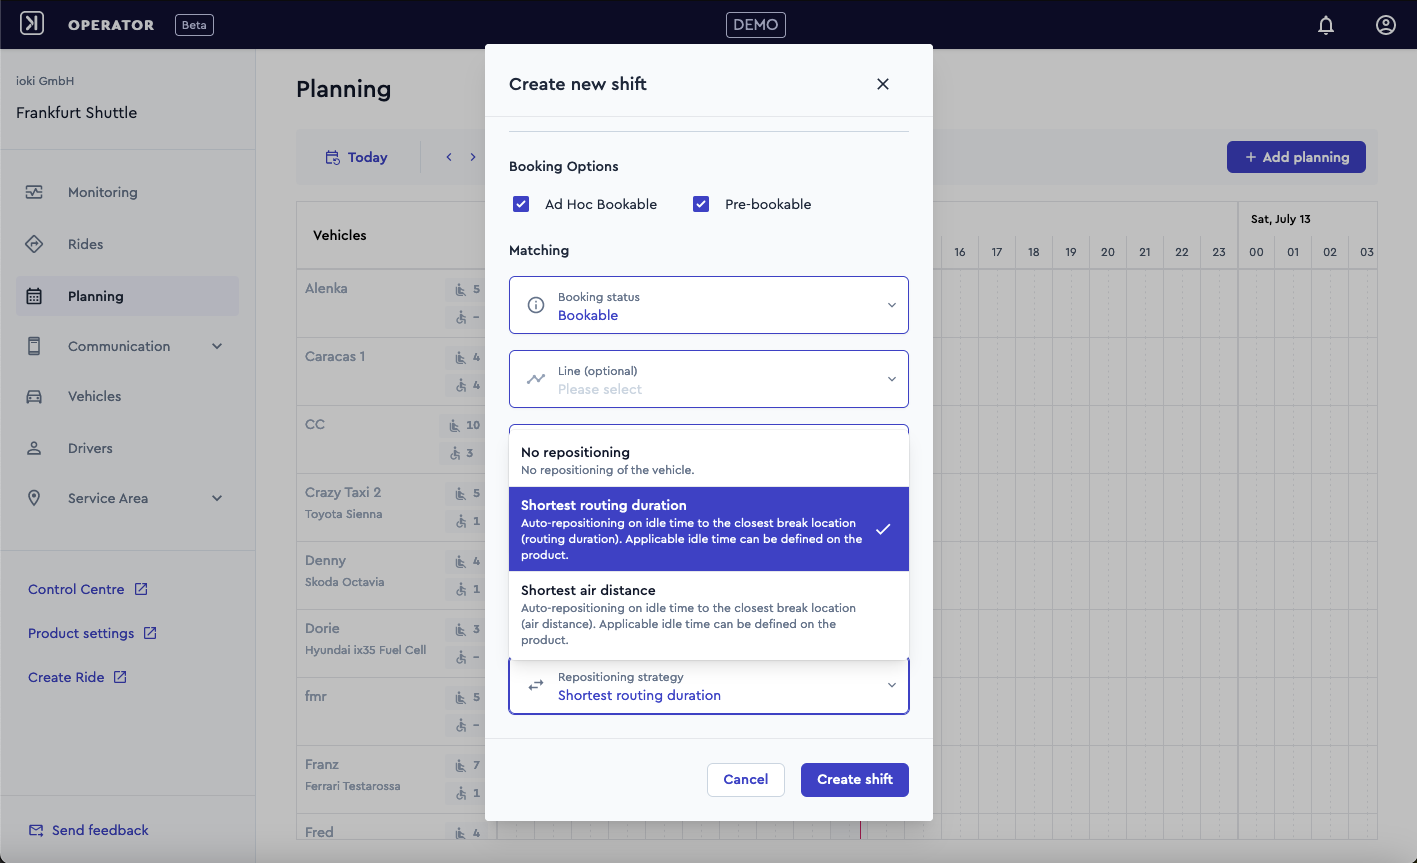The image size is (1417, 863).
Task: Click the Send feedback envelope icon
Action: coord(36,830)
